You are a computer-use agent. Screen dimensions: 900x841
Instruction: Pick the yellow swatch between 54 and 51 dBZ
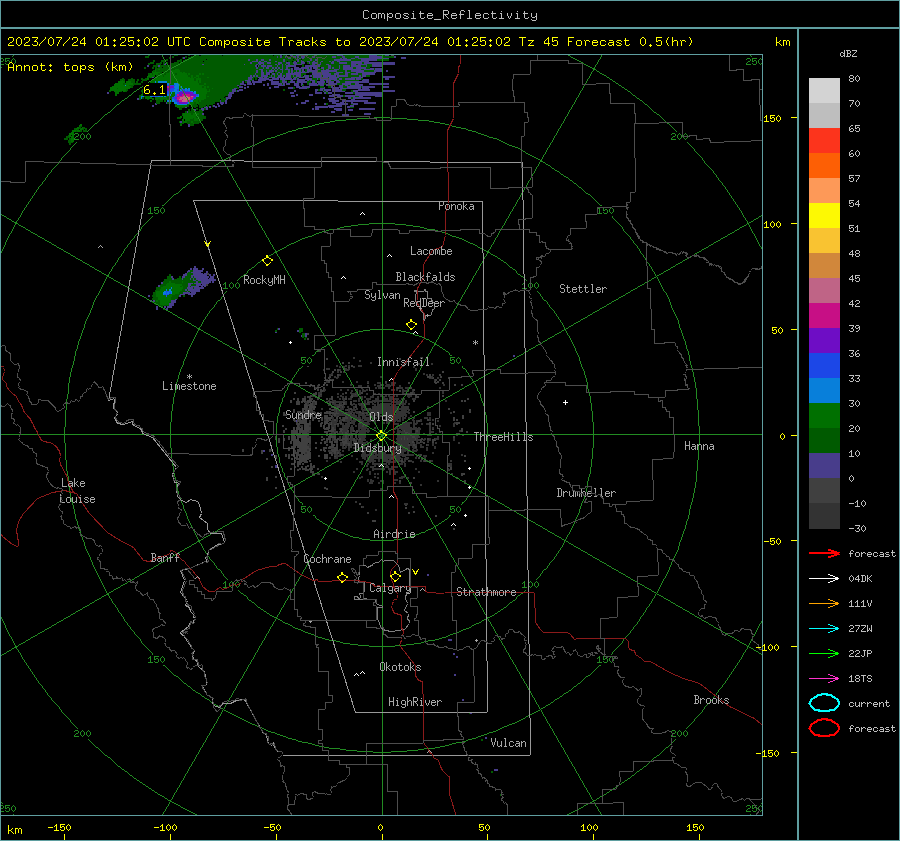pyautogui.click(x=824, y=216)
